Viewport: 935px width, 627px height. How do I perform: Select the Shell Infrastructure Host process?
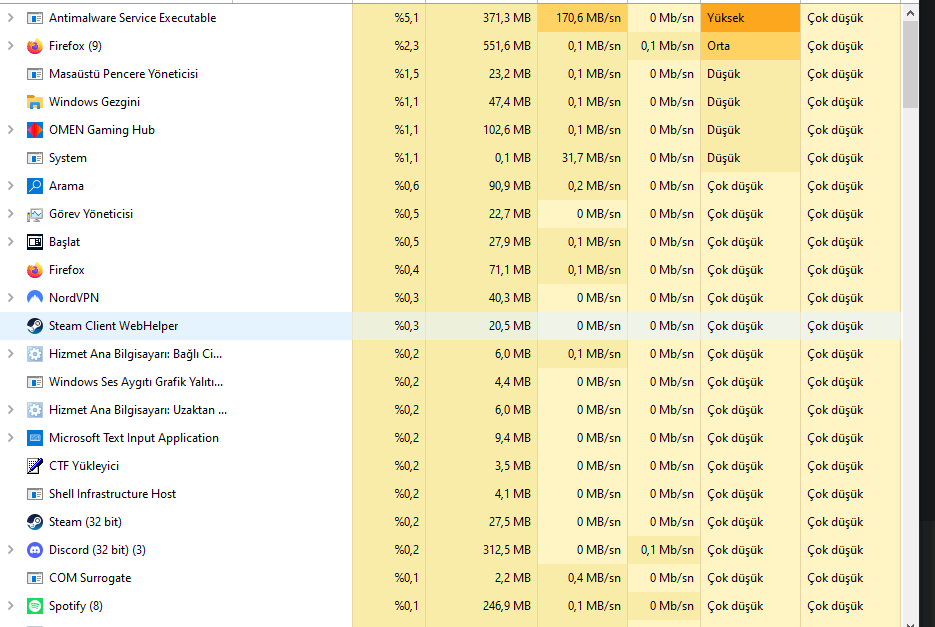pyautogui.click(x=450, y=494)
